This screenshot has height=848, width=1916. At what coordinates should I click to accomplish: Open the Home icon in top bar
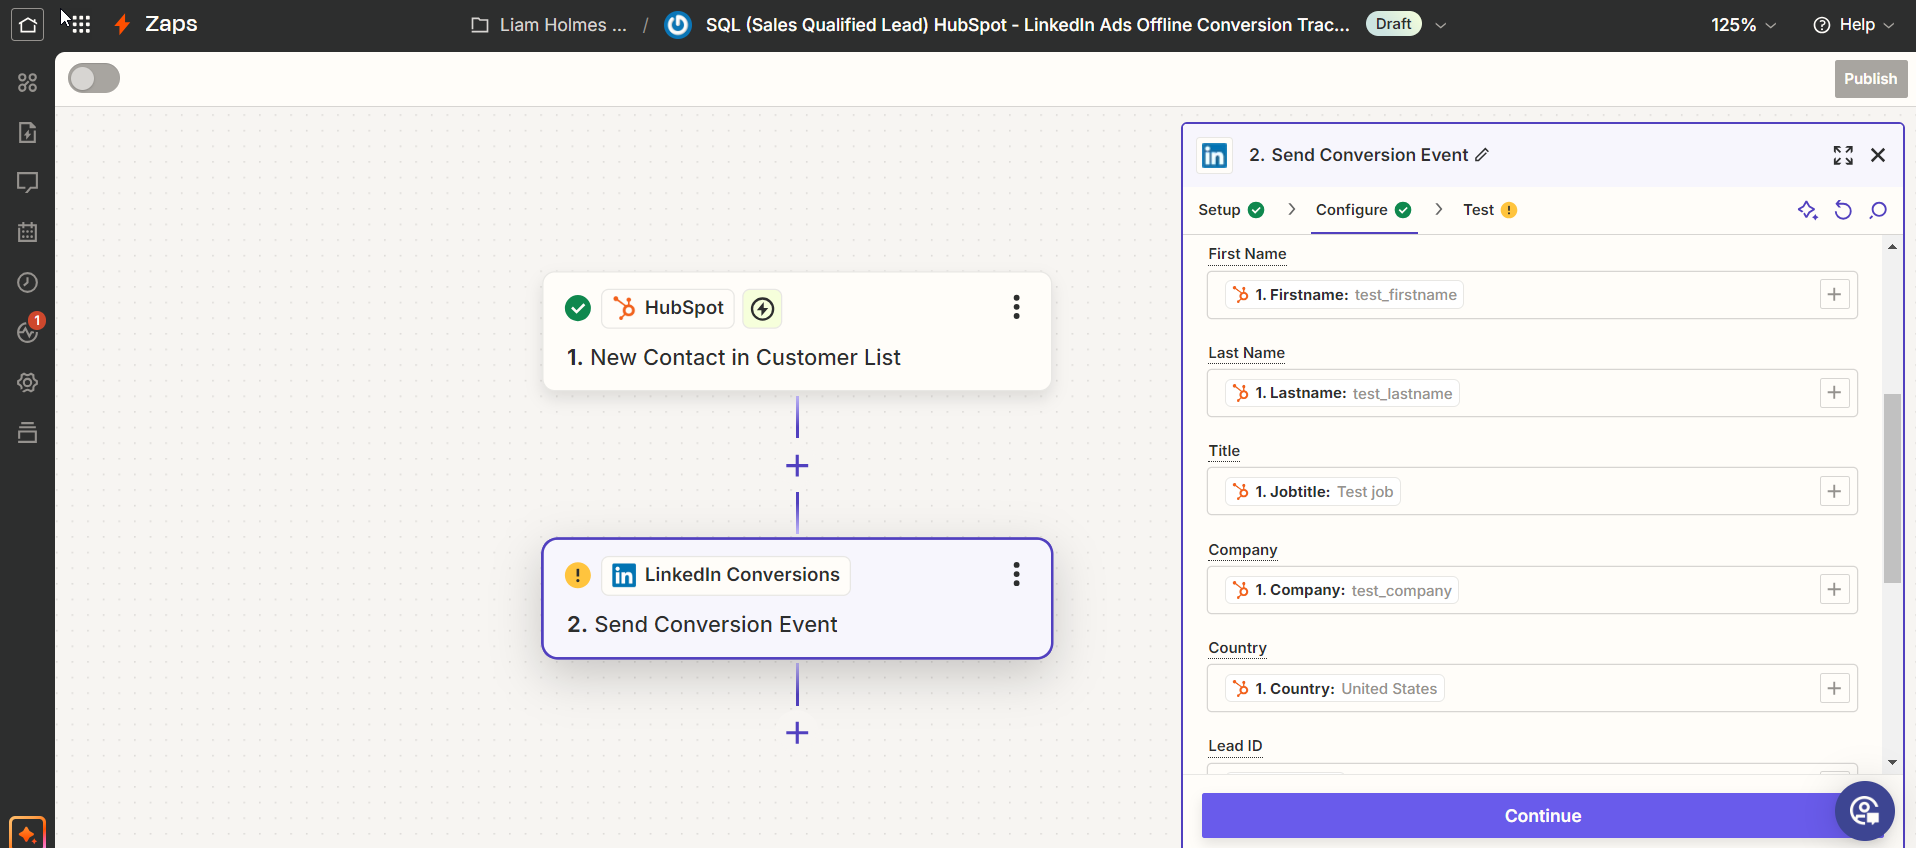[27, 25]
